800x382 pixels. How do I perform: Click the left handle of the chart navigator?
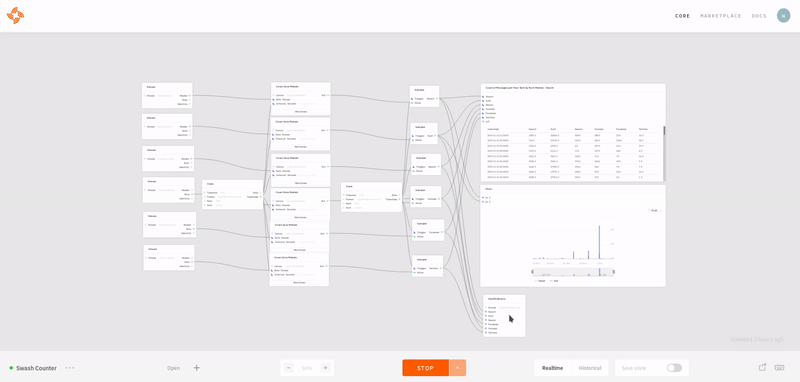click(x=532, y=272)
